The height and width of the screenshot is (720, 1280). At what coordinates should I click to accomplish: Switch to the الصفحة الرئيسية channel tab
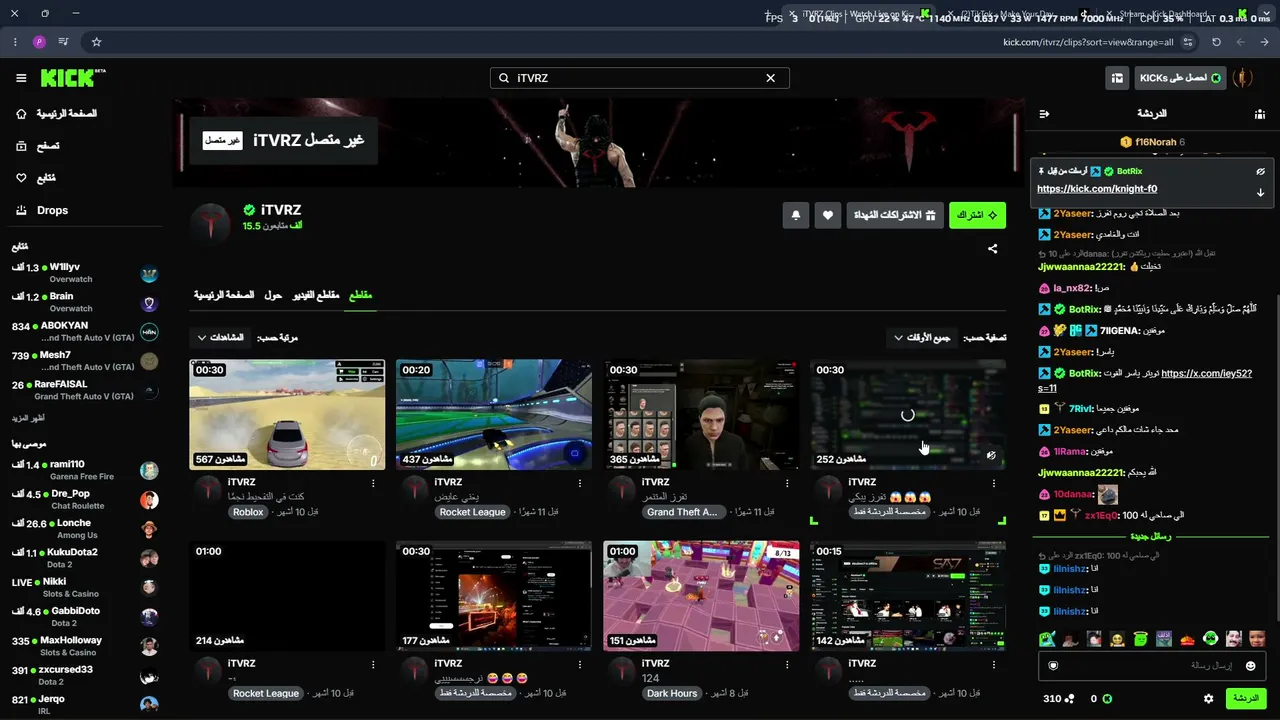[x=224, y=296]
